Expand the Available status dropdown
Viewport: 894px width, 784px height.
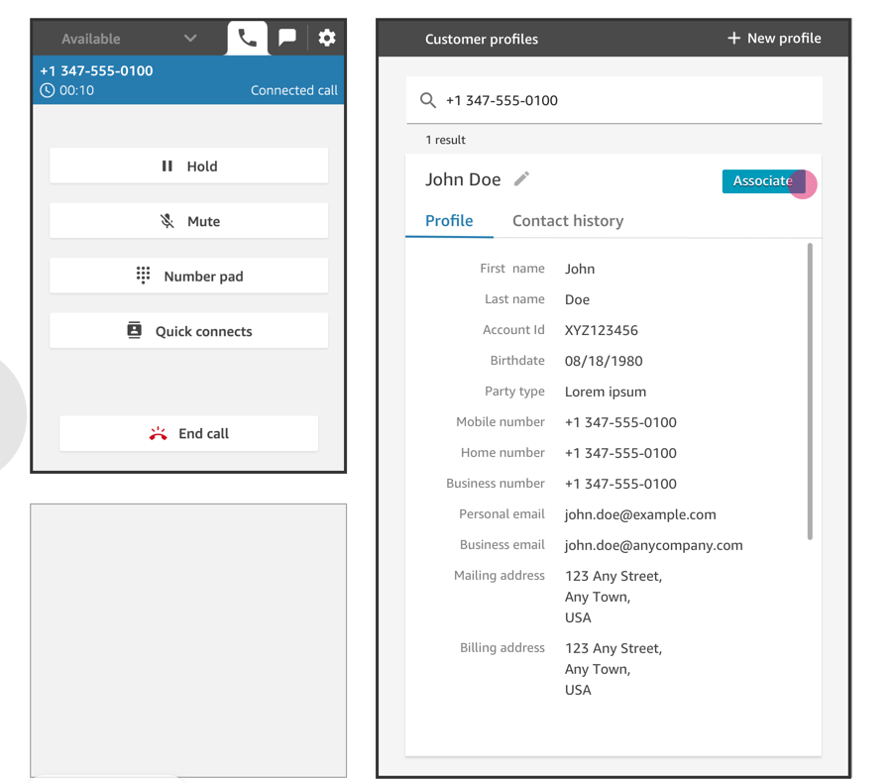point(190,39)
